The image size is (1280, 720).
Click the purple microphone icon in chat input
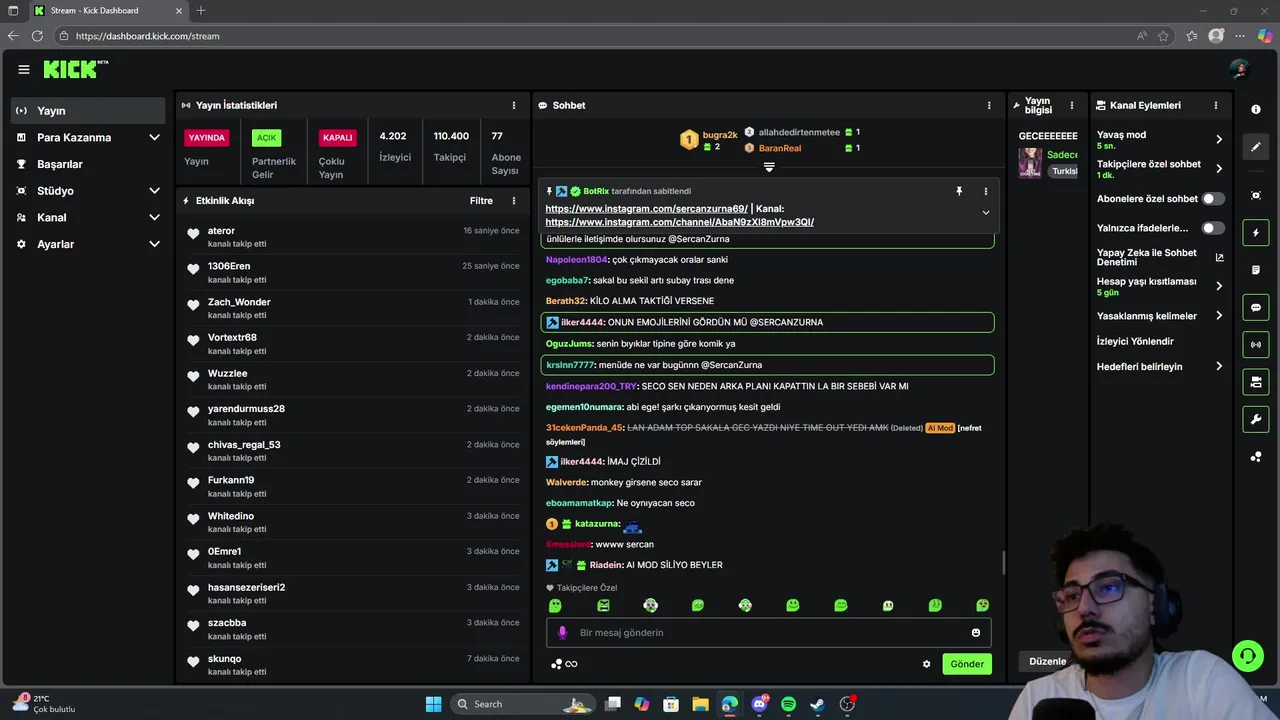click(x=562, y=633)
